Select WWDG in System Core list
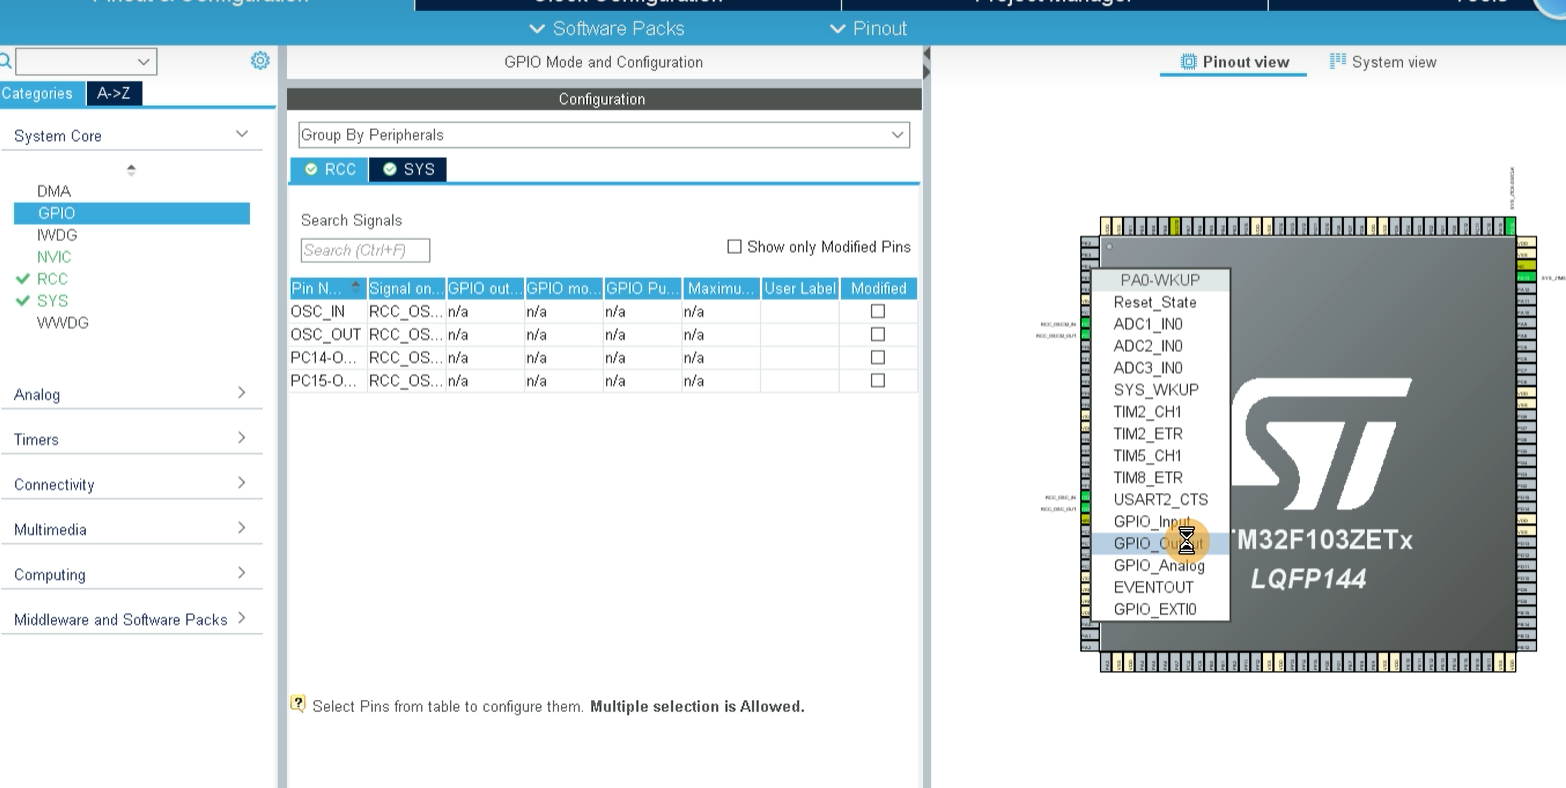Viewport: 1566px width, 788px height. click(62, 323)
